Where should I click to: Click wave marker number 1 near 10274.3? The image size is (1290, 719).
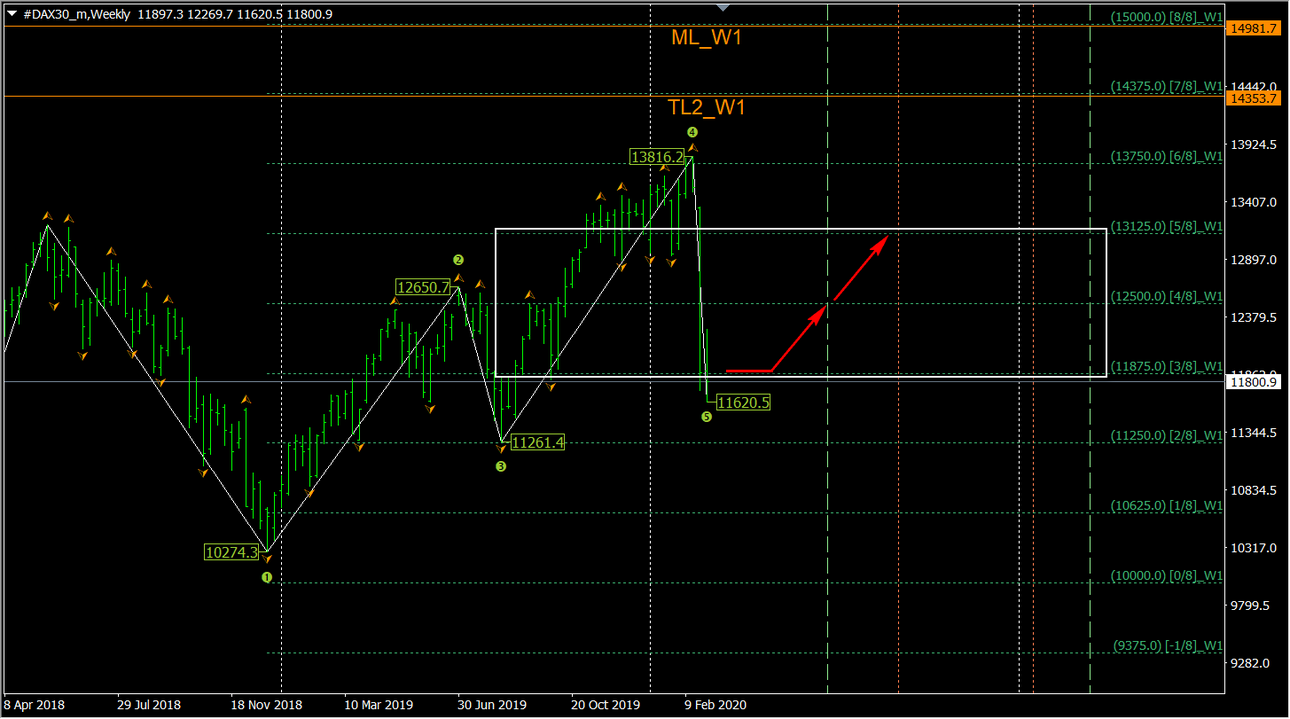(x=267, y=577)
